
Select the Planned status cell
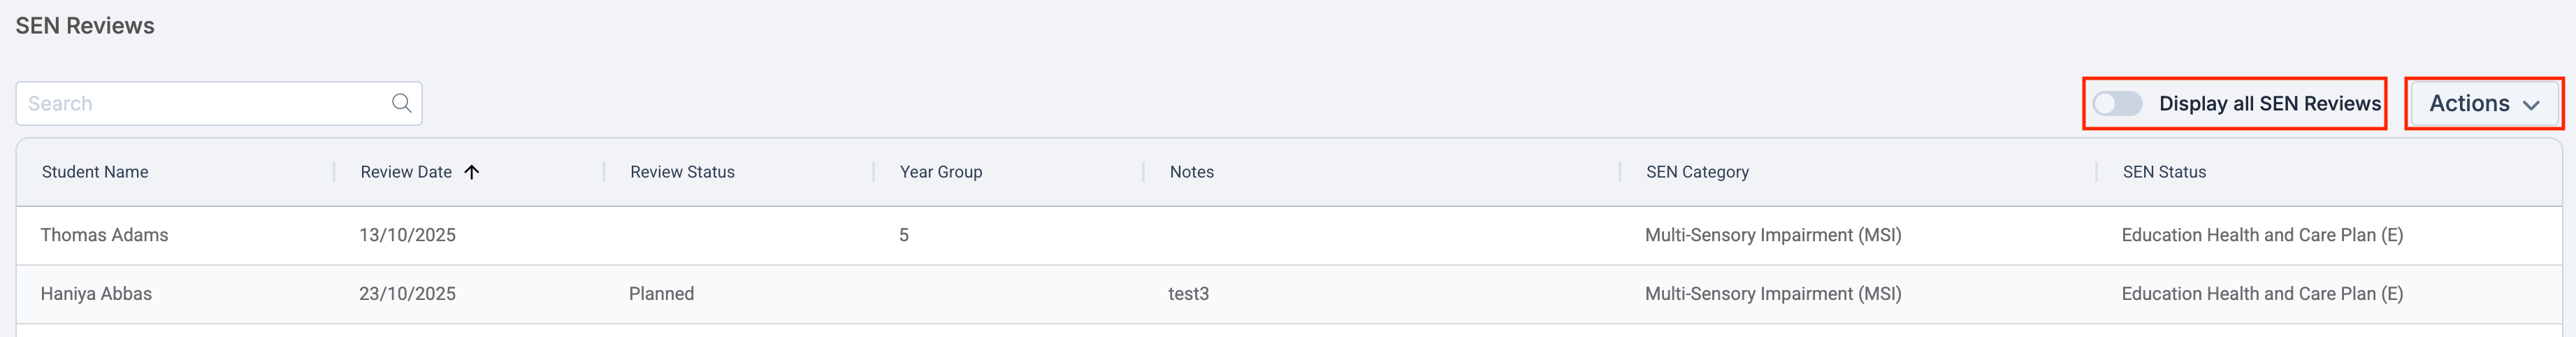(x=661, y=294)
